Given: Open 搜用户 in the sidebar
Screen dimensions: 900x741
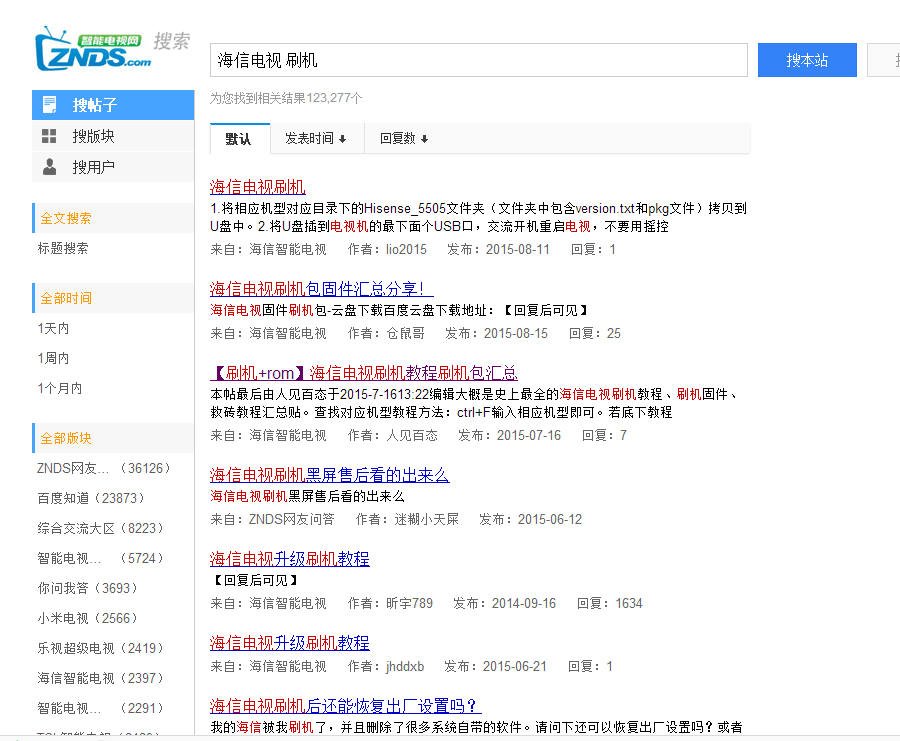Looking at the screenshot, I should click(x=113, y=167).
